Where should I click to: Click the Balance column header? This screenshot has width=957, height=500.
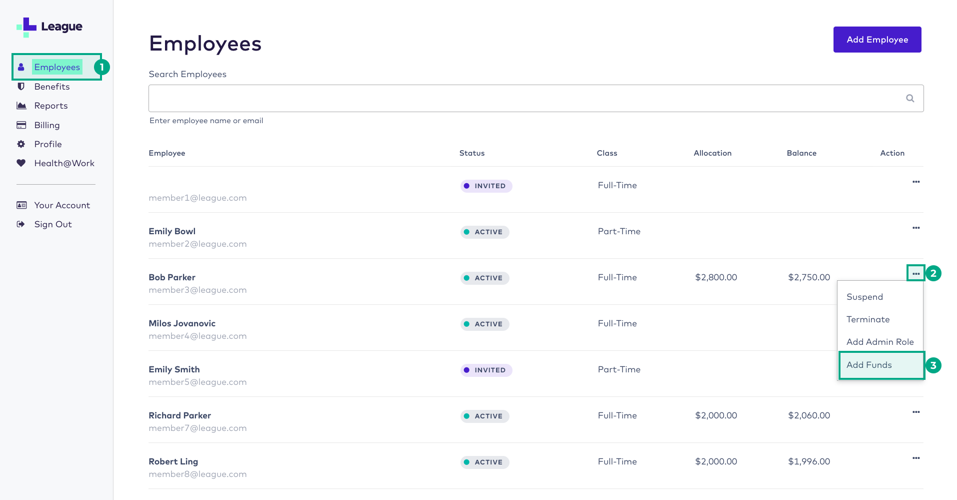click(x=801, y=153)
